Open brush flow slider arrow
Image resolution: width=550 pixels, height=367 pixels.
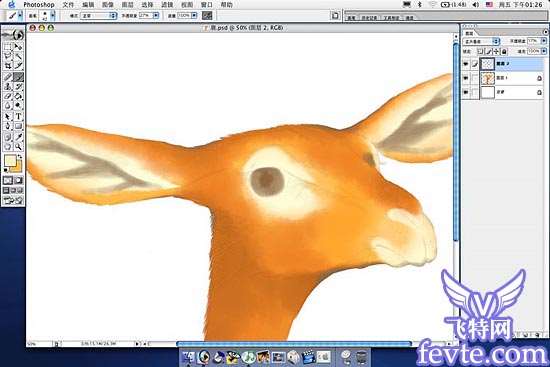coord(194,15)
